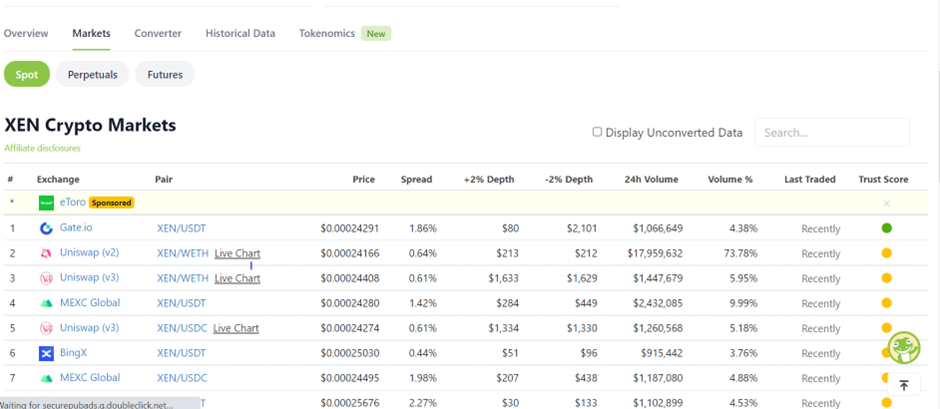Open the BingX exchange link
The width and height of the screenshot is (940, 409).
coord(73,353)
